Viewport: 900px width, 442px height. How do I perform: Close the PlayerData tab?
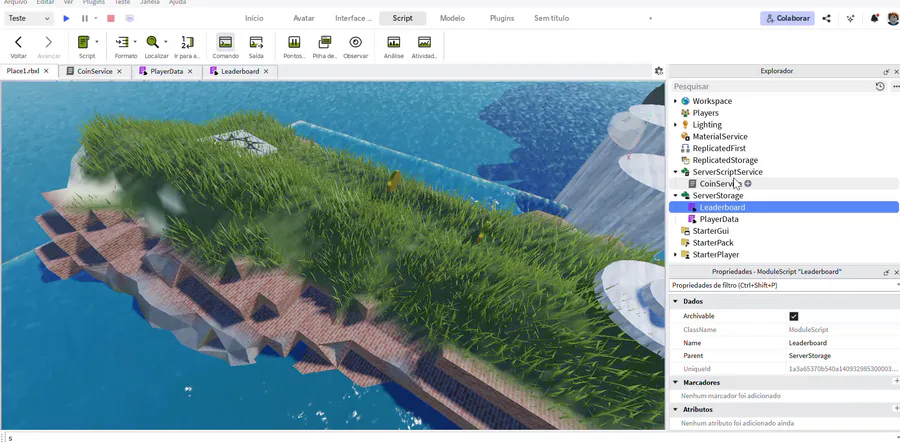coord(190,72)
